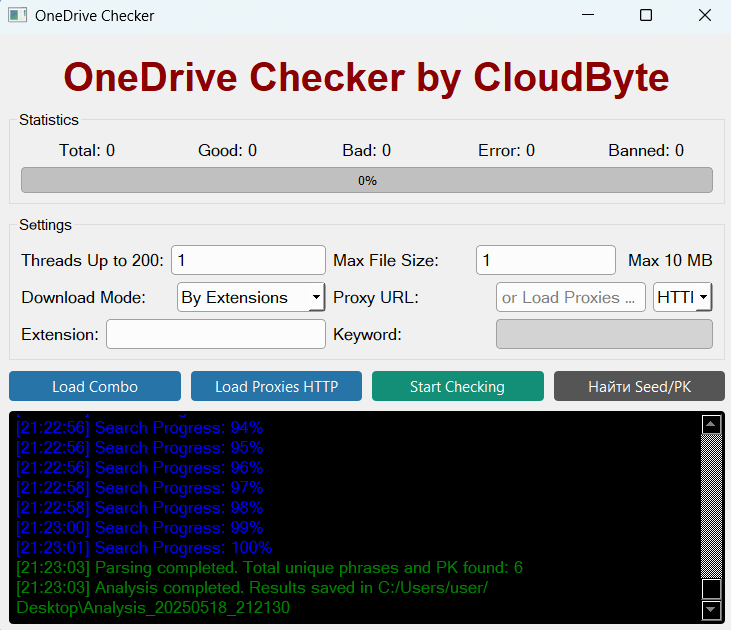This screenshot has width=731, height=630.
Task: Click the 'Max 10 MB' label
Action: click(670, 260)
